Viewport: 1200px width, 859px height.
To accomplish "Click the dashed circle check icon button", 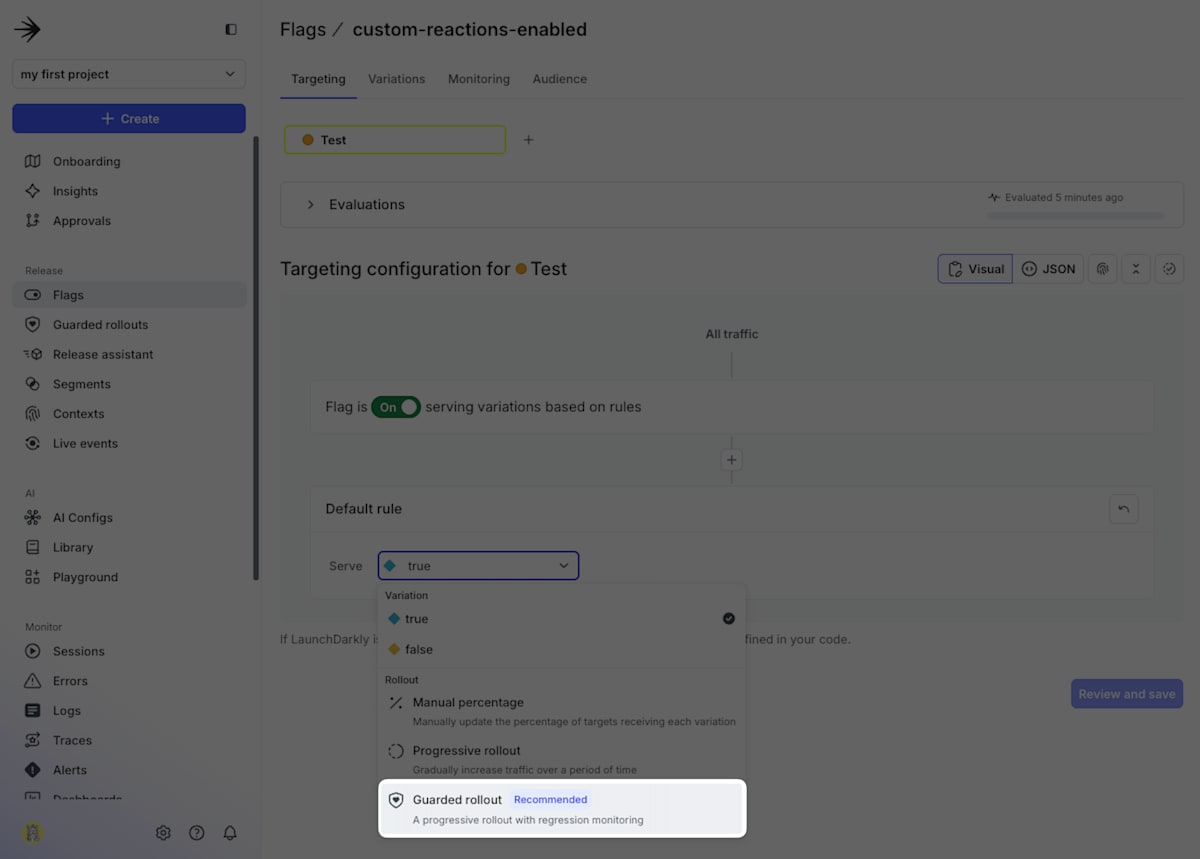I will (1169, 269).
